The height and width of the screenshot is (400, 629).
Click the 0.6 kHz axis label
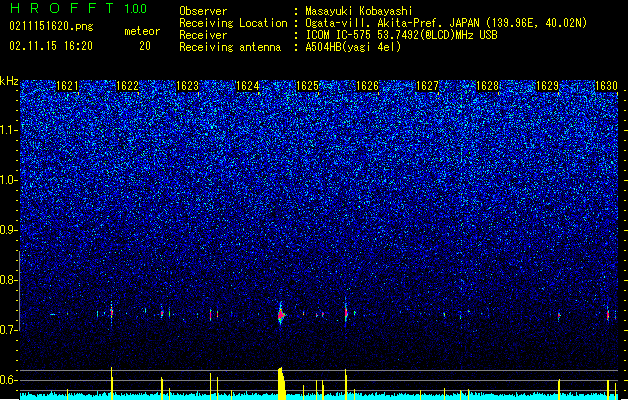tap(9, 380)
